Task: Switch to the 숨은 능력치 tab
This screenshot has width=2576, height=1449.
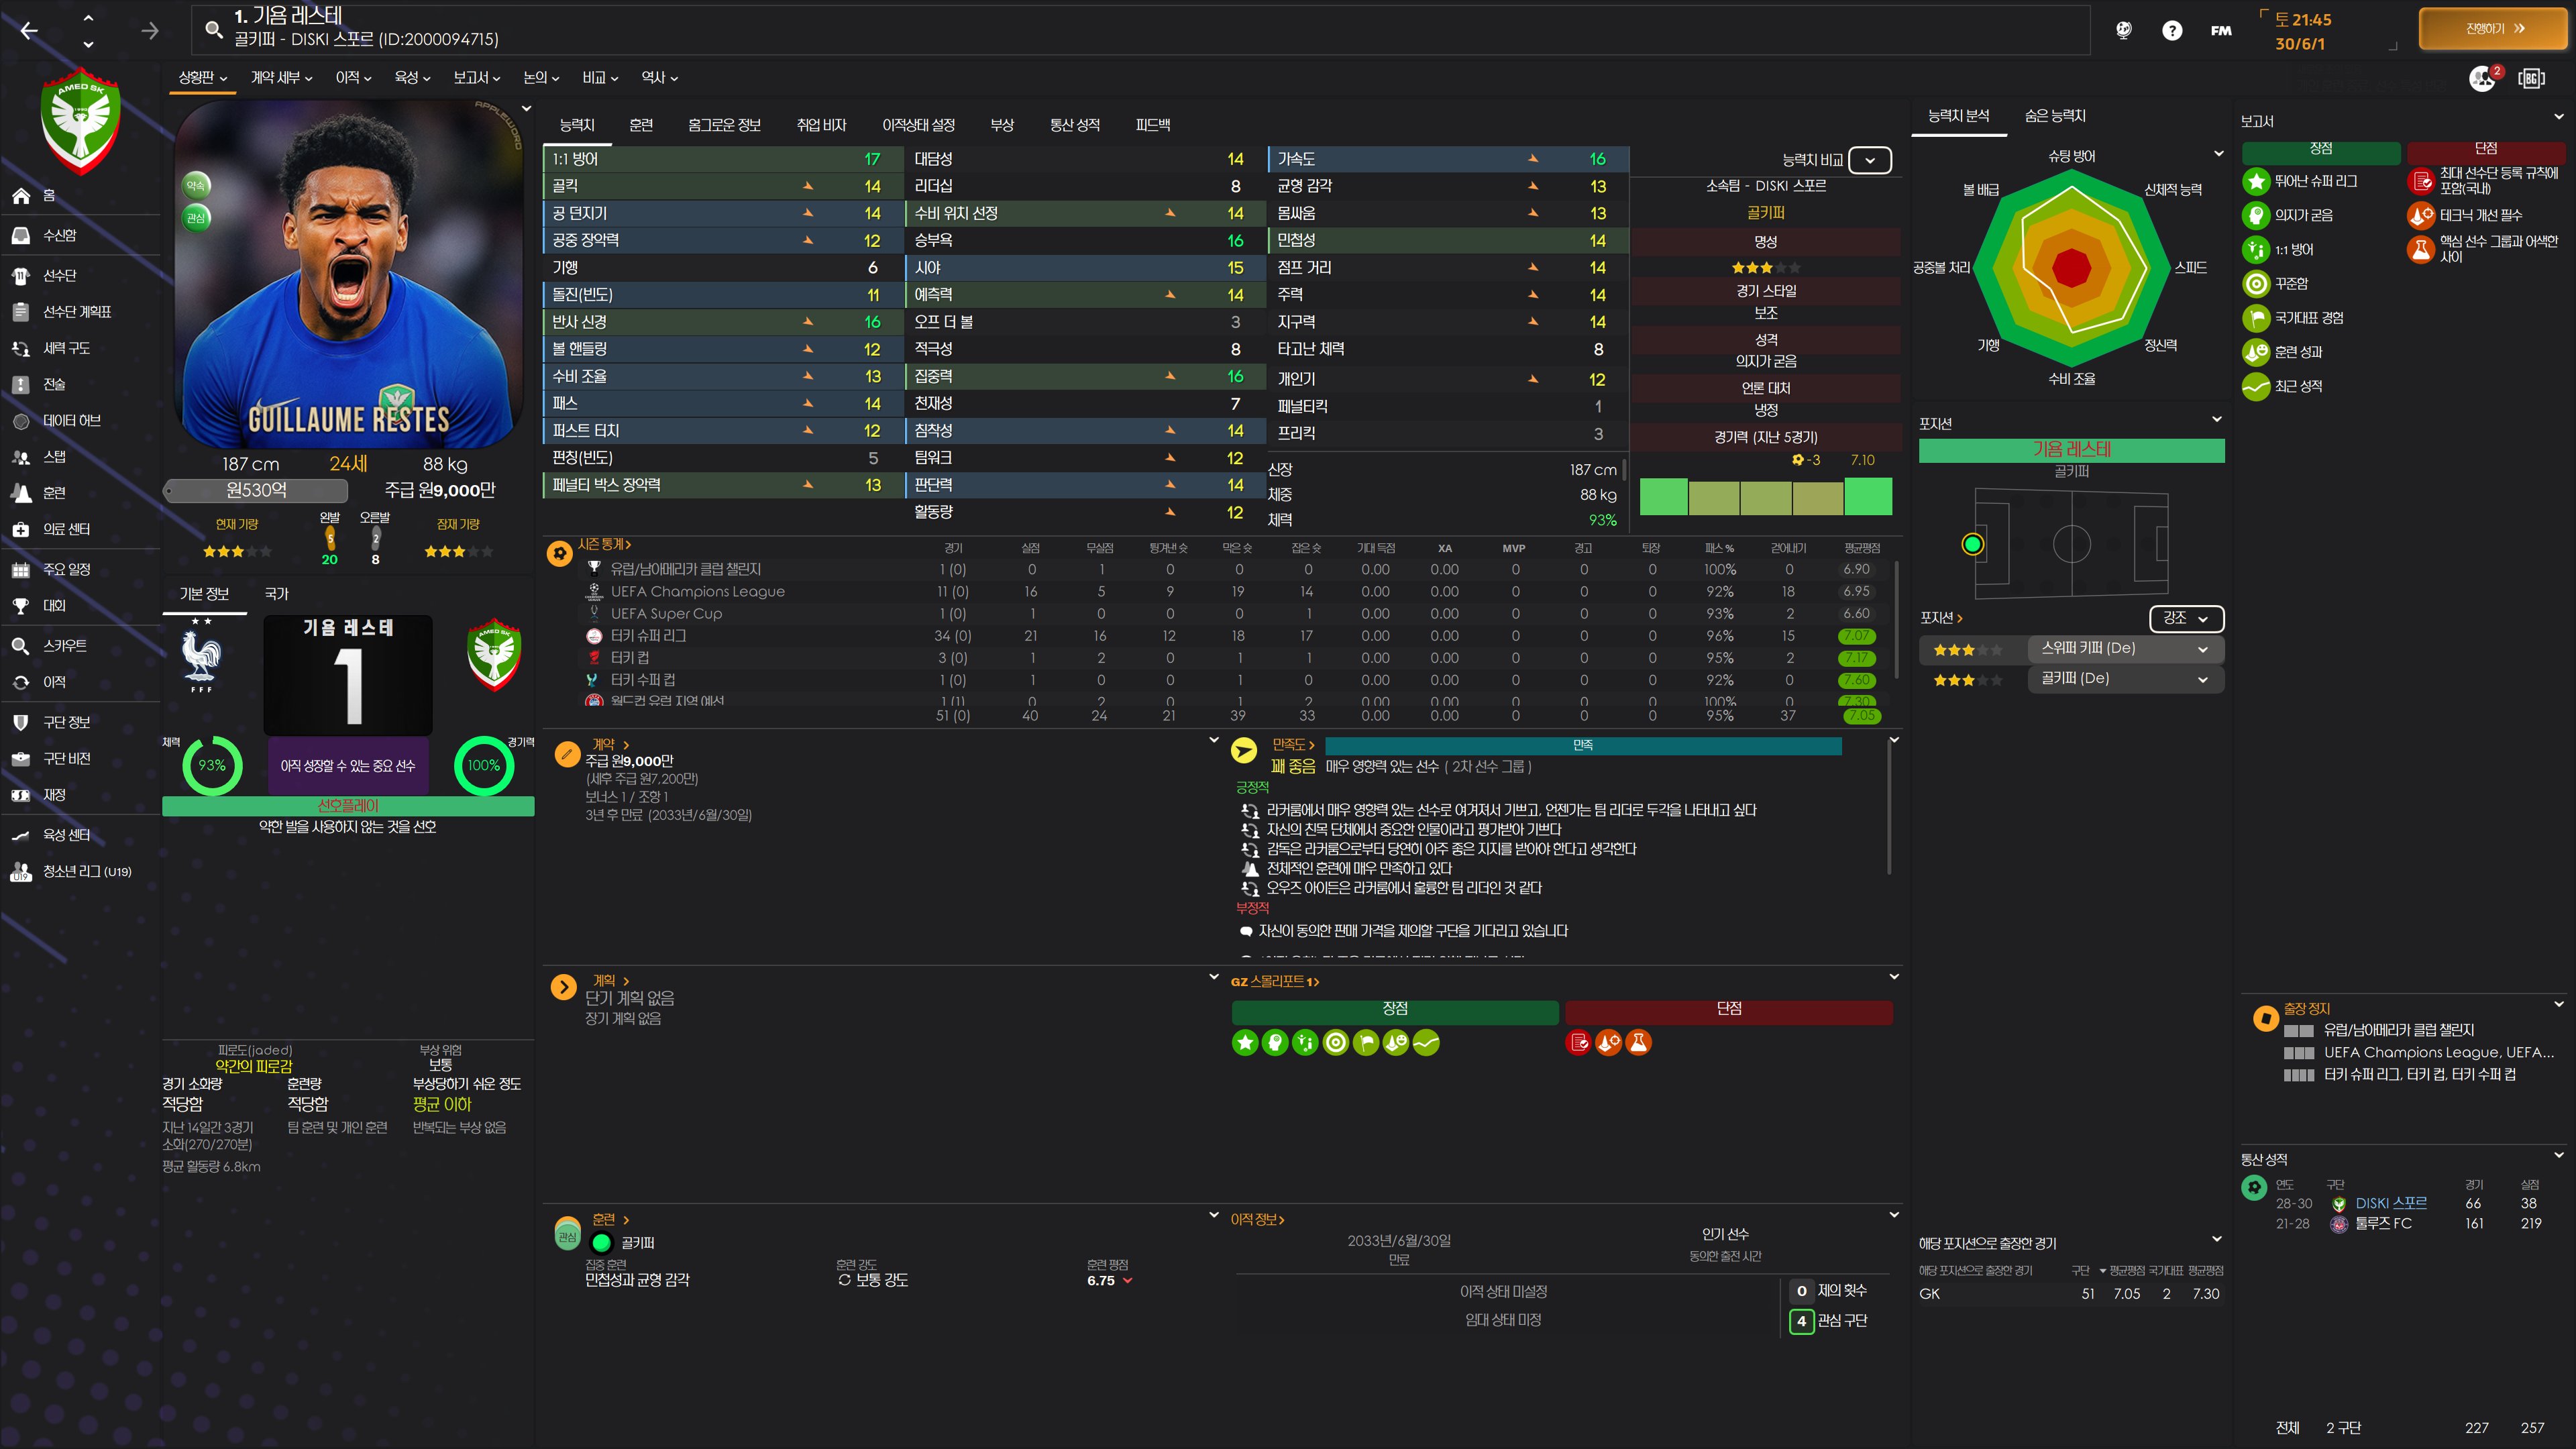Action: point(2054,116)
